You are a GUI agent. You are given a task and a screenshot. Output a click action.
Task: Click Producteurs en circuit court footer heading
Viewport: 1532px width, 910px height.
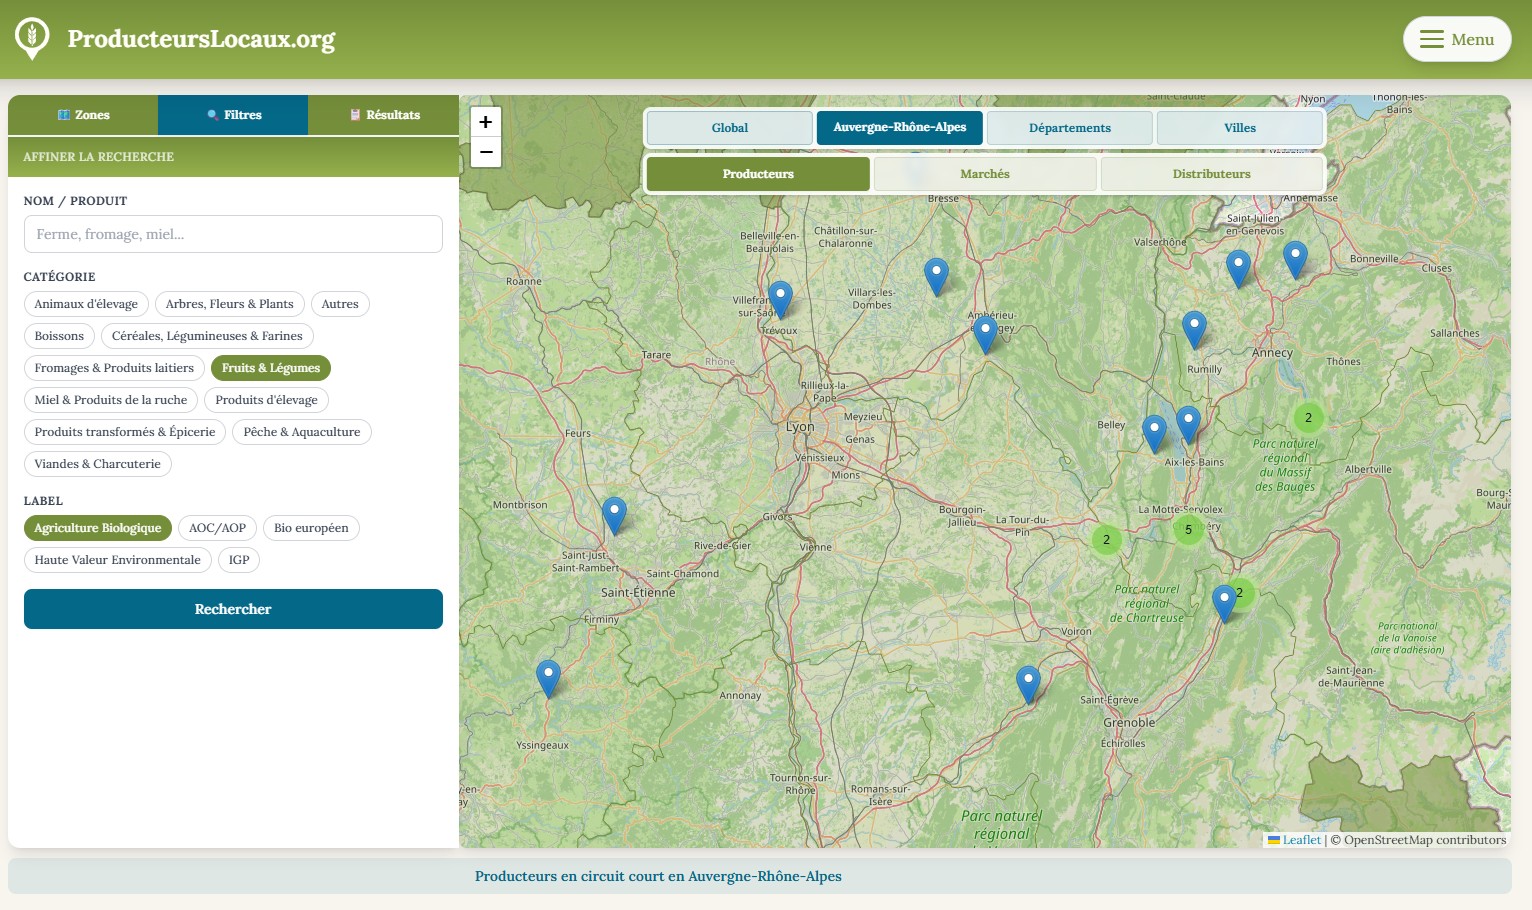pyautogui.click(x=658, y=876)
